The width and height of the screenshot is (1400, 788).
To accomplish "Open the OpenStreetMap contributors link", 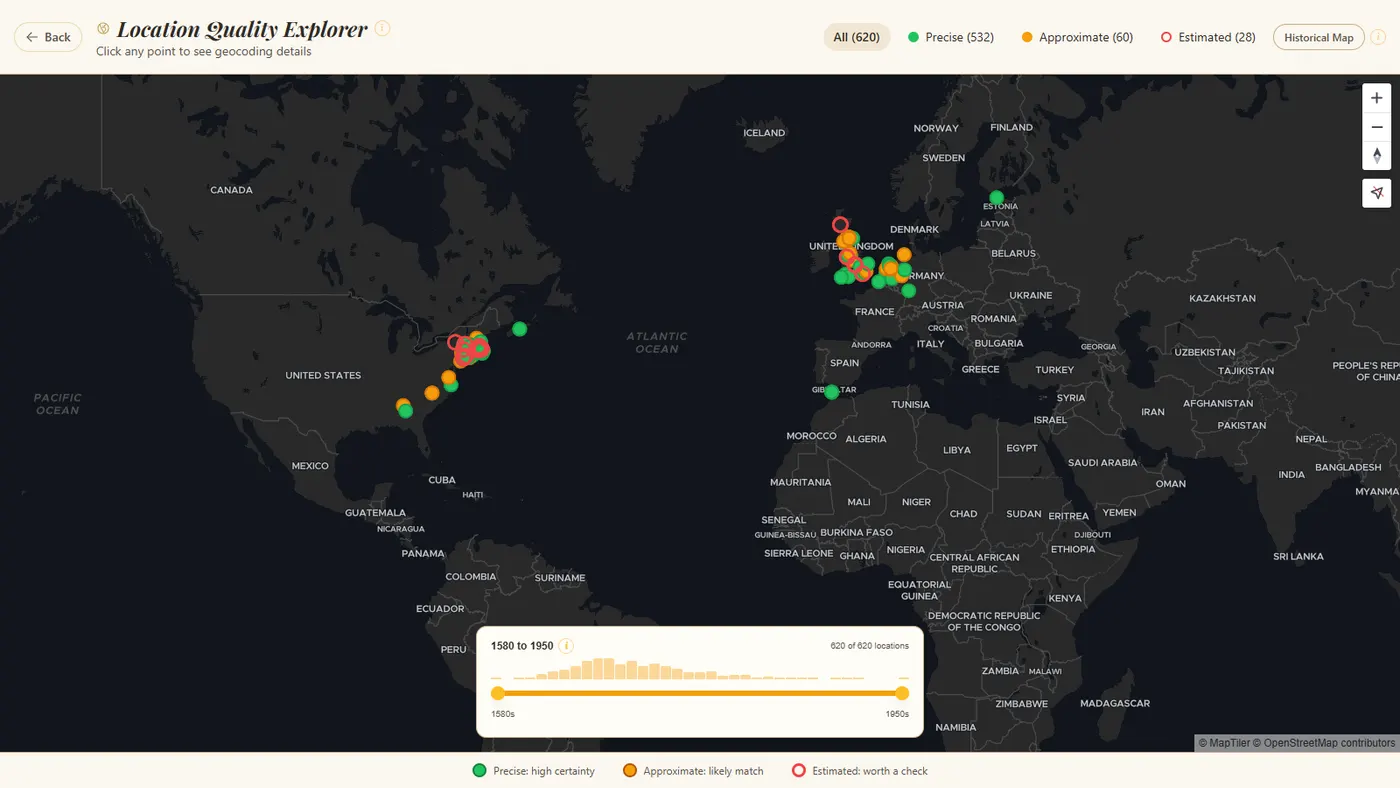I will 1324,743.
